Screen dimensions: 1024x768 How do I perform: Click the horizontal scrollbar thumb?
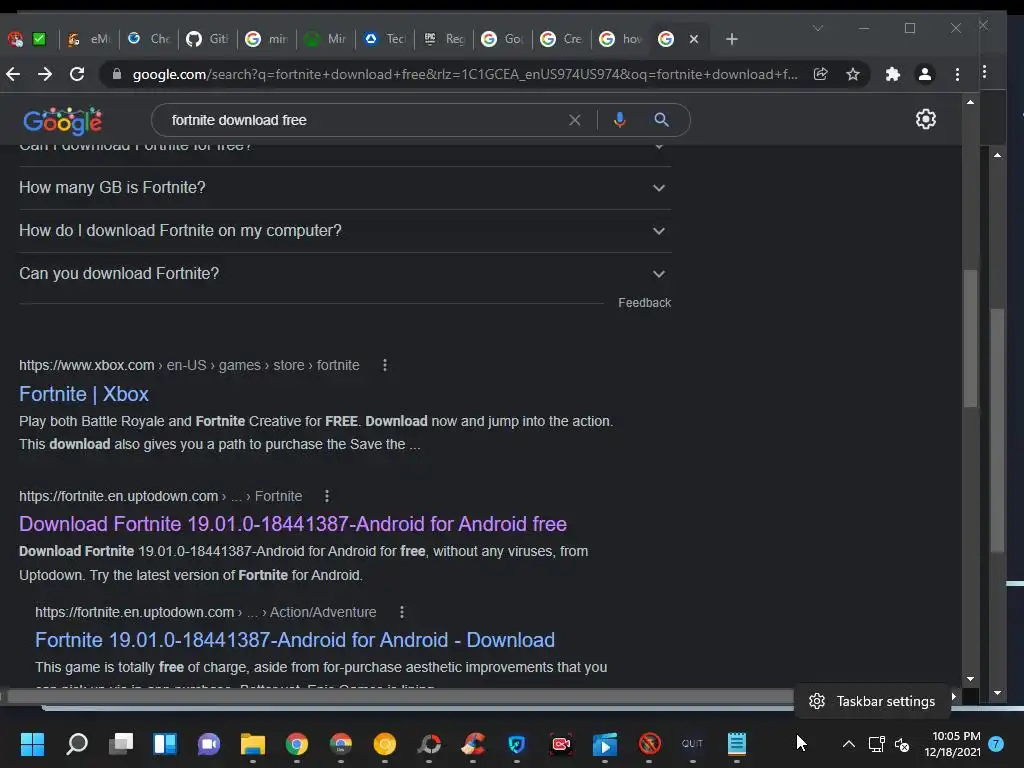coord(400,697)
